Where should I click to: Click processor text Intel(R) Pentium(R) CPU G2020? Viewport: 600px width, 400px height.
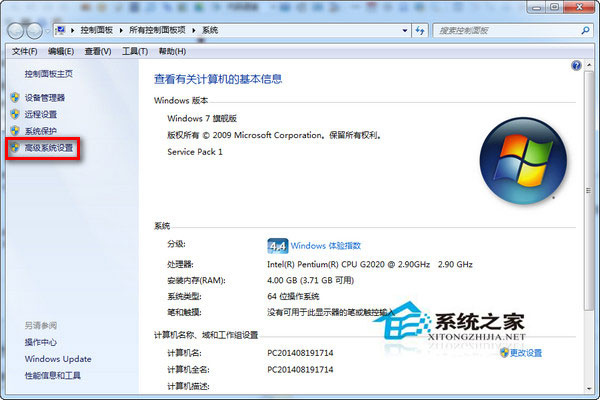click(x=326, y=264)
